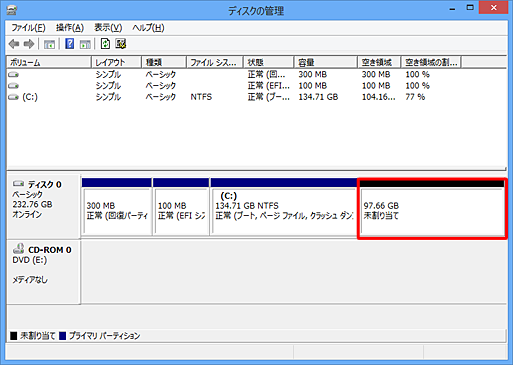Sort by the 状態 column header
The height and width of the screenshot is (365, 513).
click(x=269, y=62)
